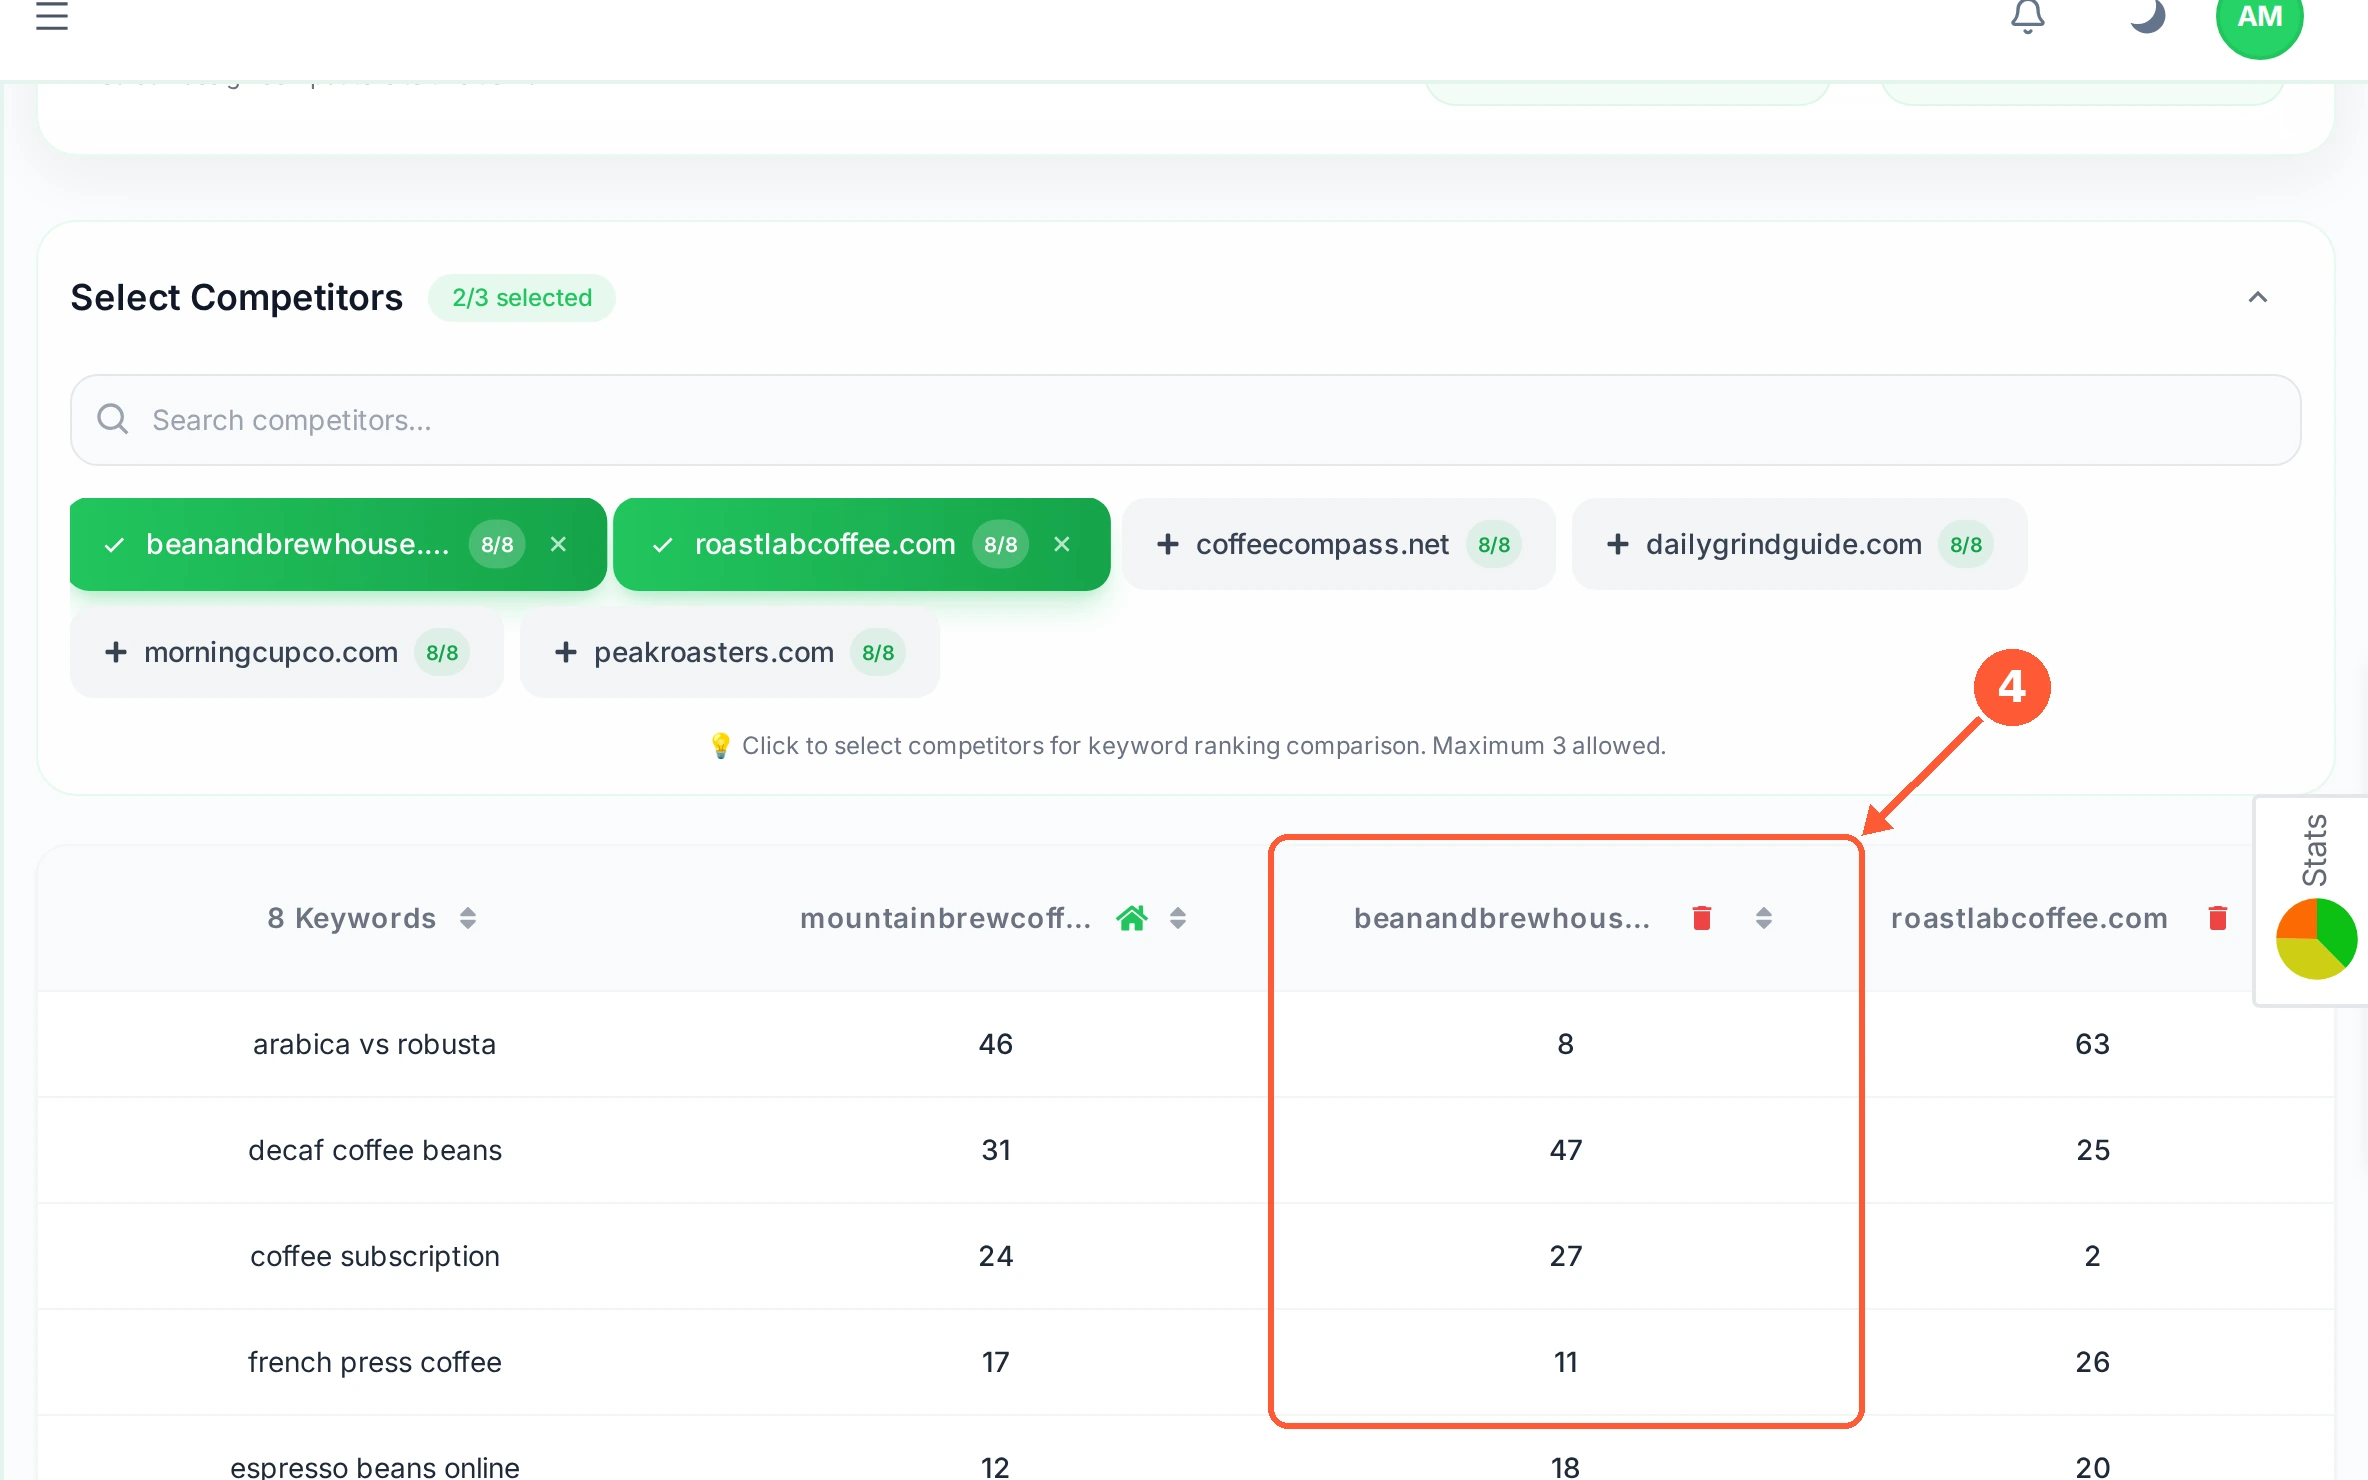Click the search magnifier icon
The height and width of the screenshot is (1480, 2368).
113,419
